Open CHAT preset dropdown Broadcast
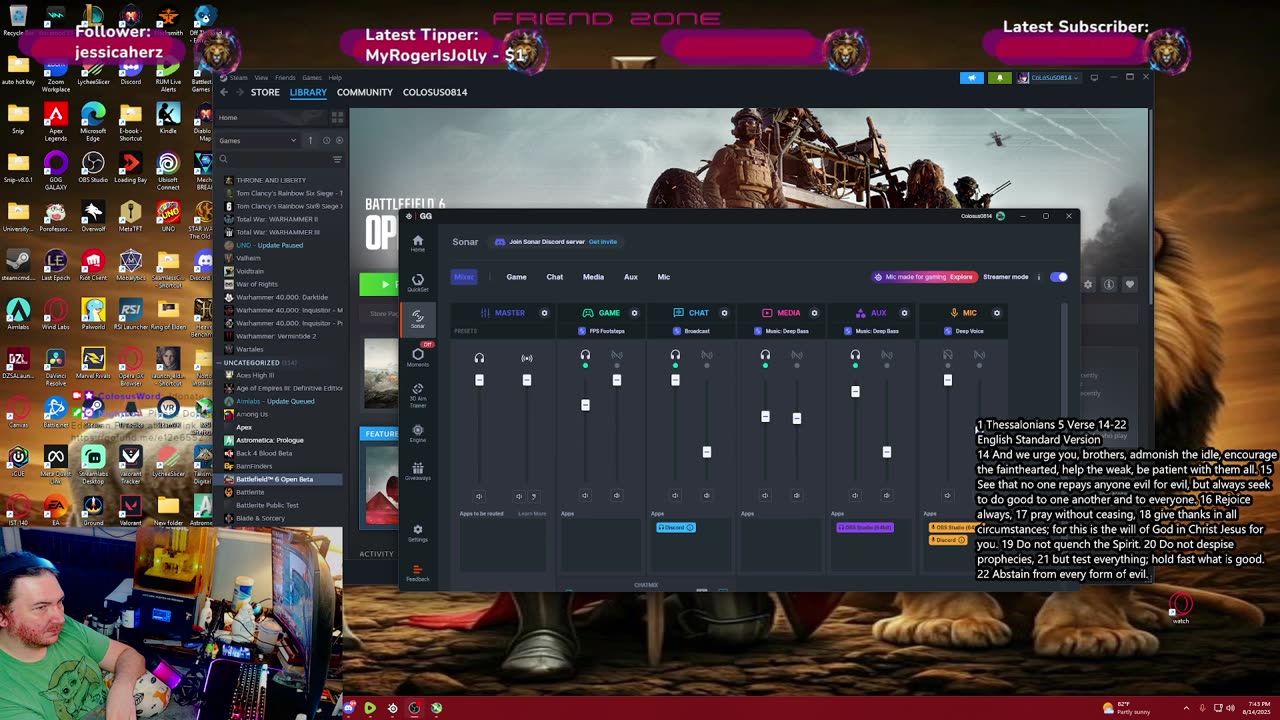Viewport: 1280px width, 720px height. (x=691, y=331)
